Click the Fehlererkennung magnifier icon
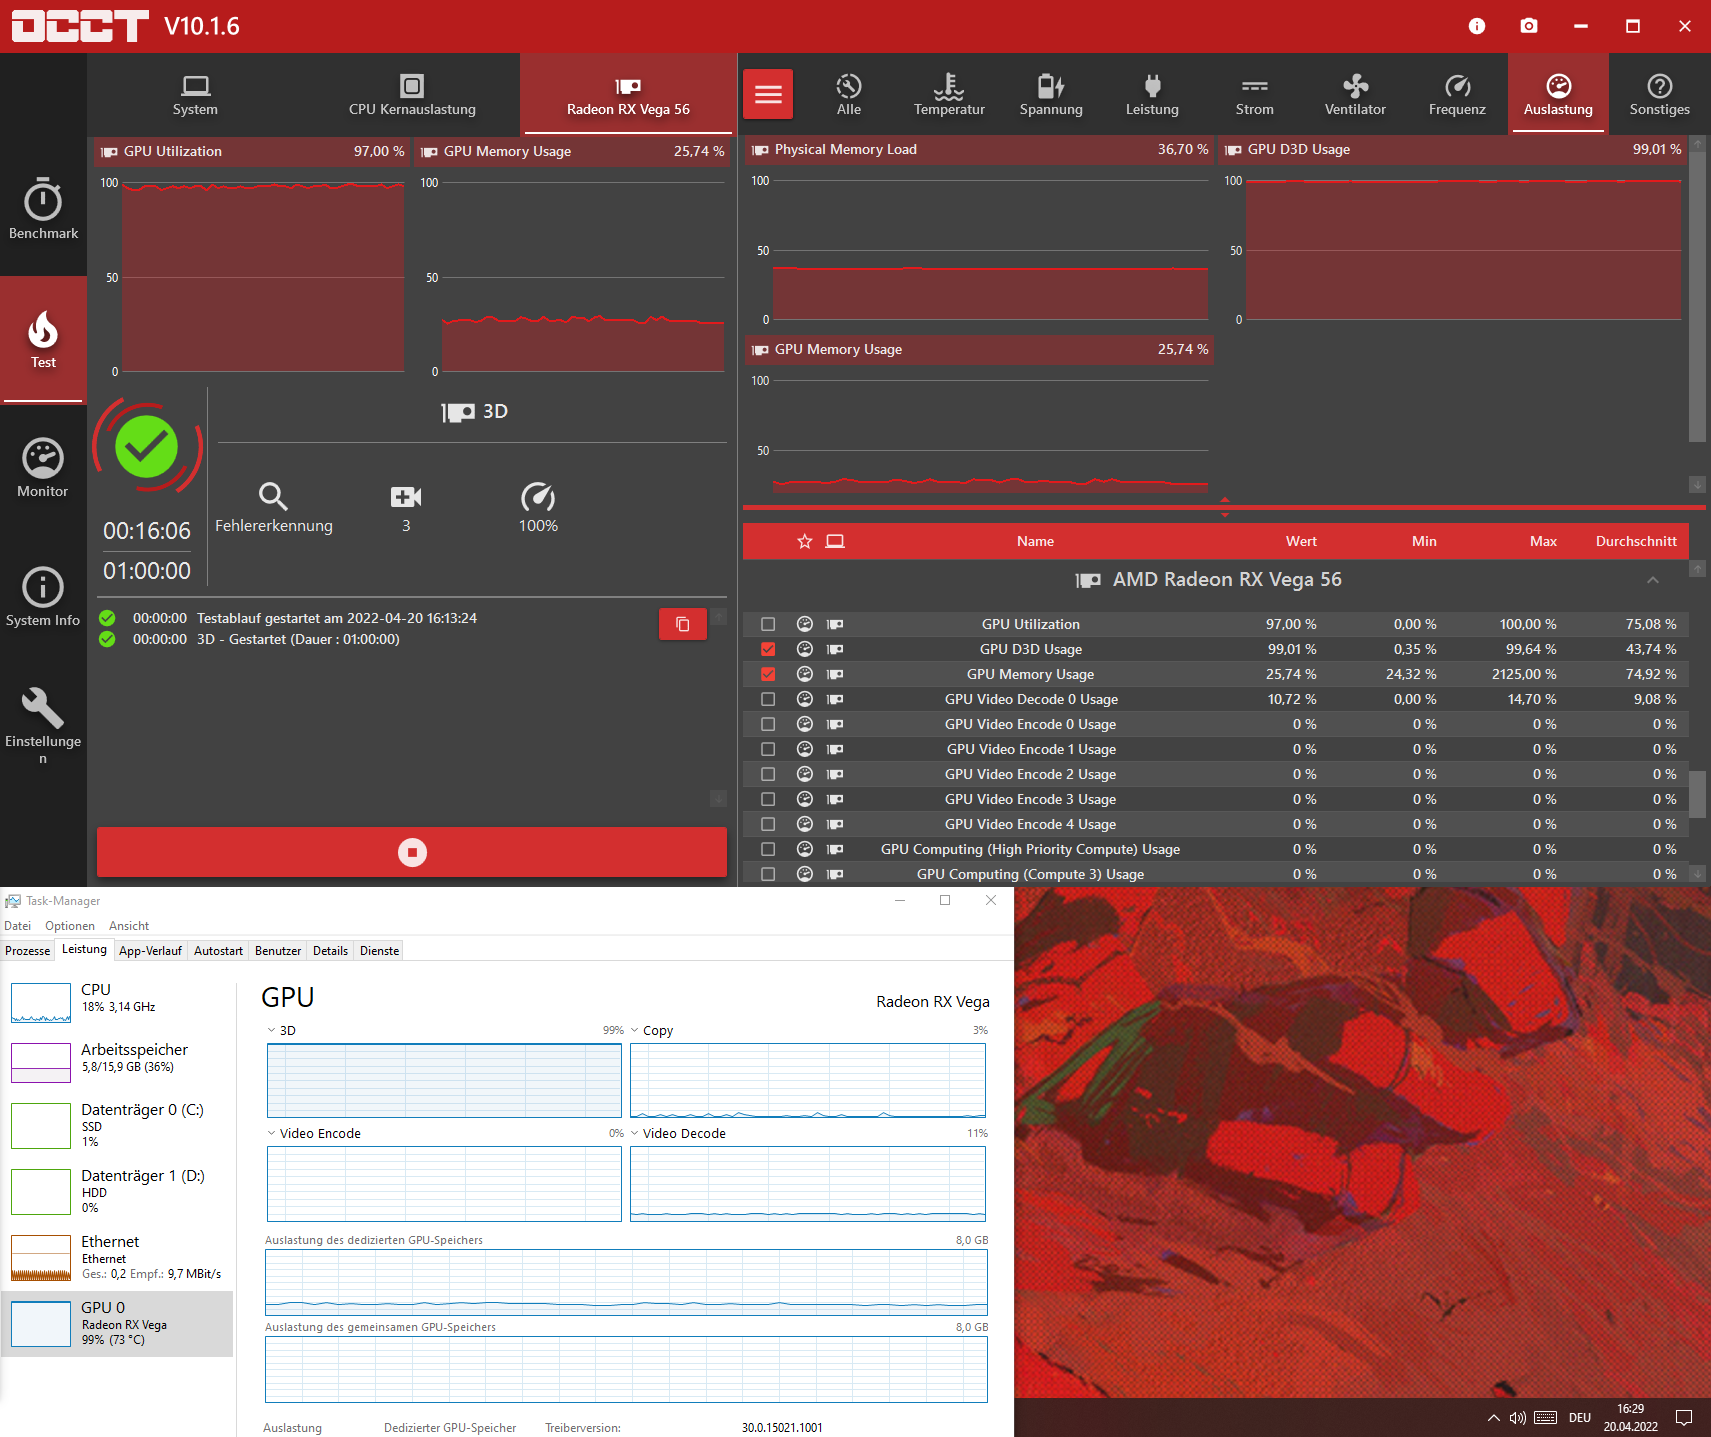1711x1437 pixels. coord(273,496)
